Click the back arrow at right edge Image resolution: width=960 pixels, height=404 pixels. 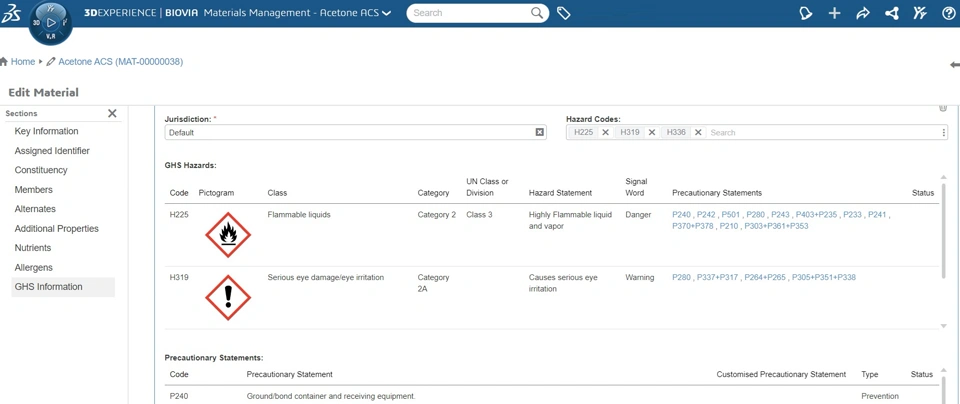tap(954, 65)
